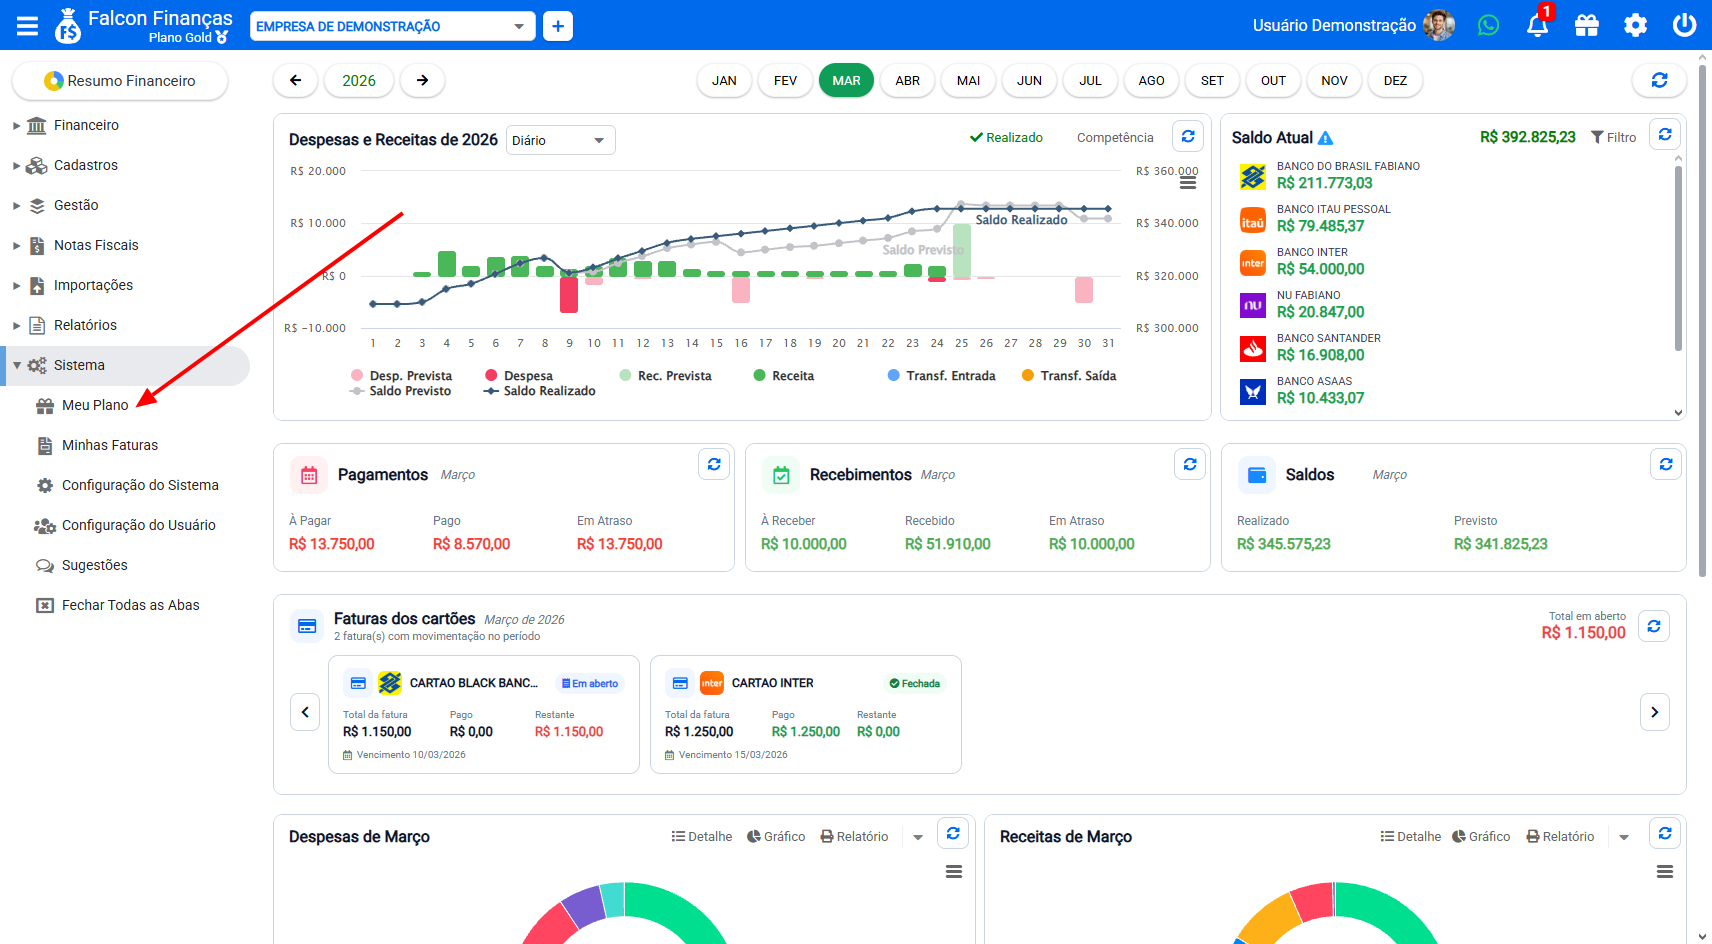Select the JAN month tab
Viewport: 1712px width, 944px height.
click(x=724, y=81)
